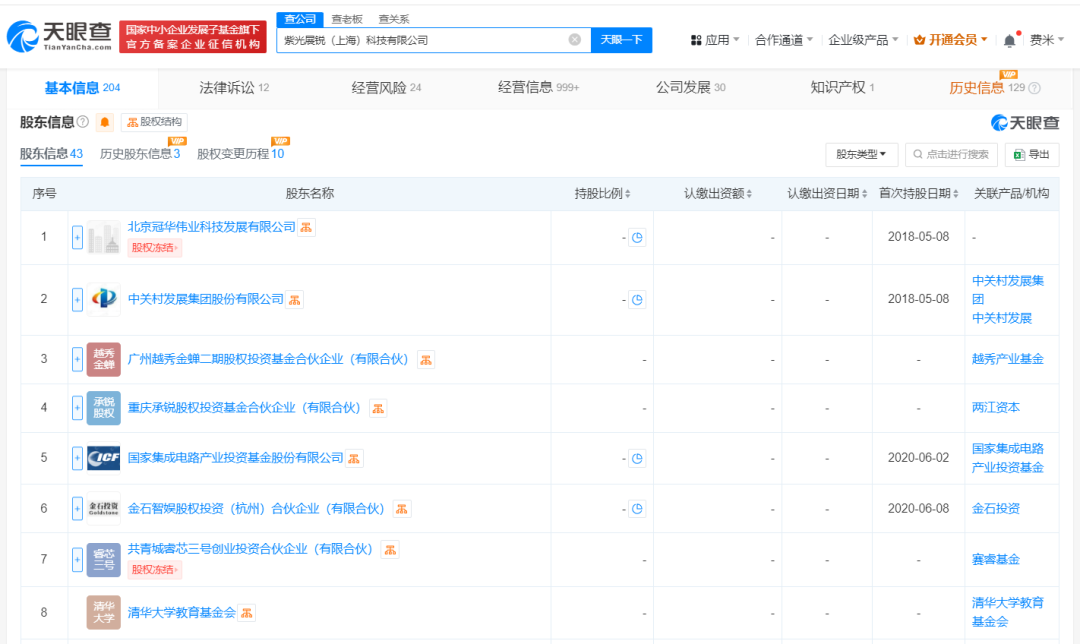Click the 点击进行搜索 shareholder search field
1080x644 pixels.
coord(951,154)
